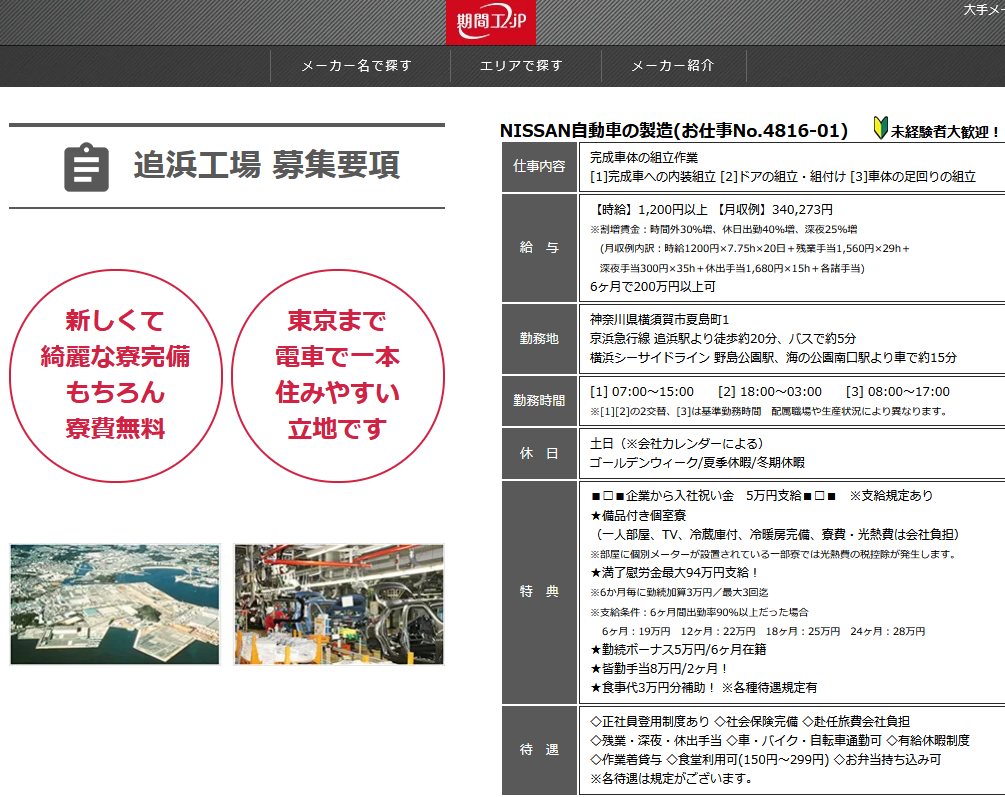Click the NISSAN自動車の製造 job title
Screen dimensions: 1005x797
[x=674, y=131]
